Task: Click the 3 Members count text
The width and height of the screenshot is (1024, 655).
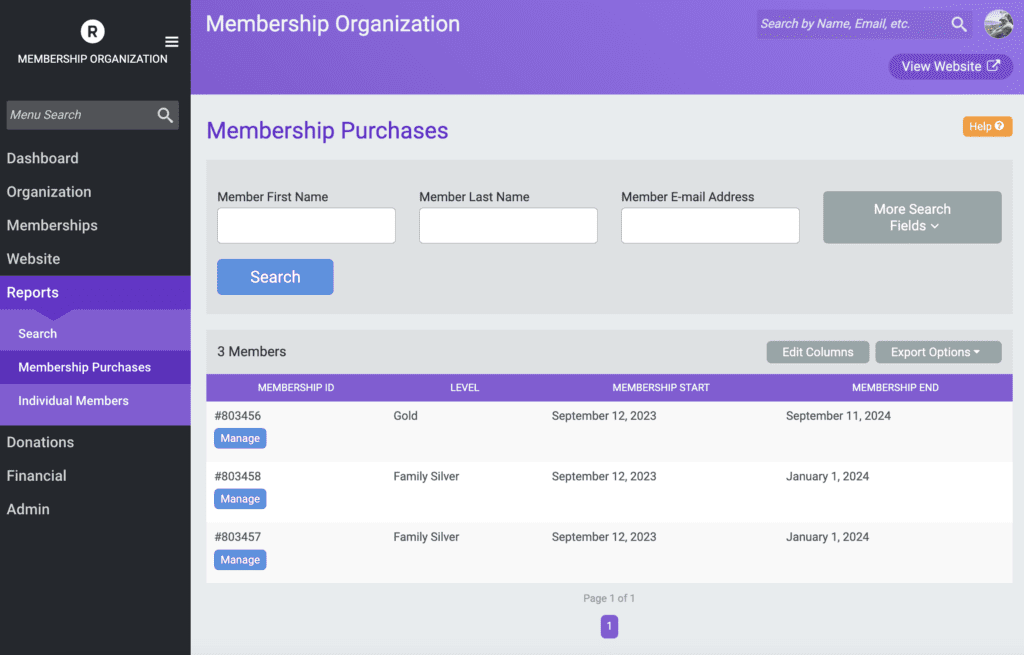Action: 251,351
